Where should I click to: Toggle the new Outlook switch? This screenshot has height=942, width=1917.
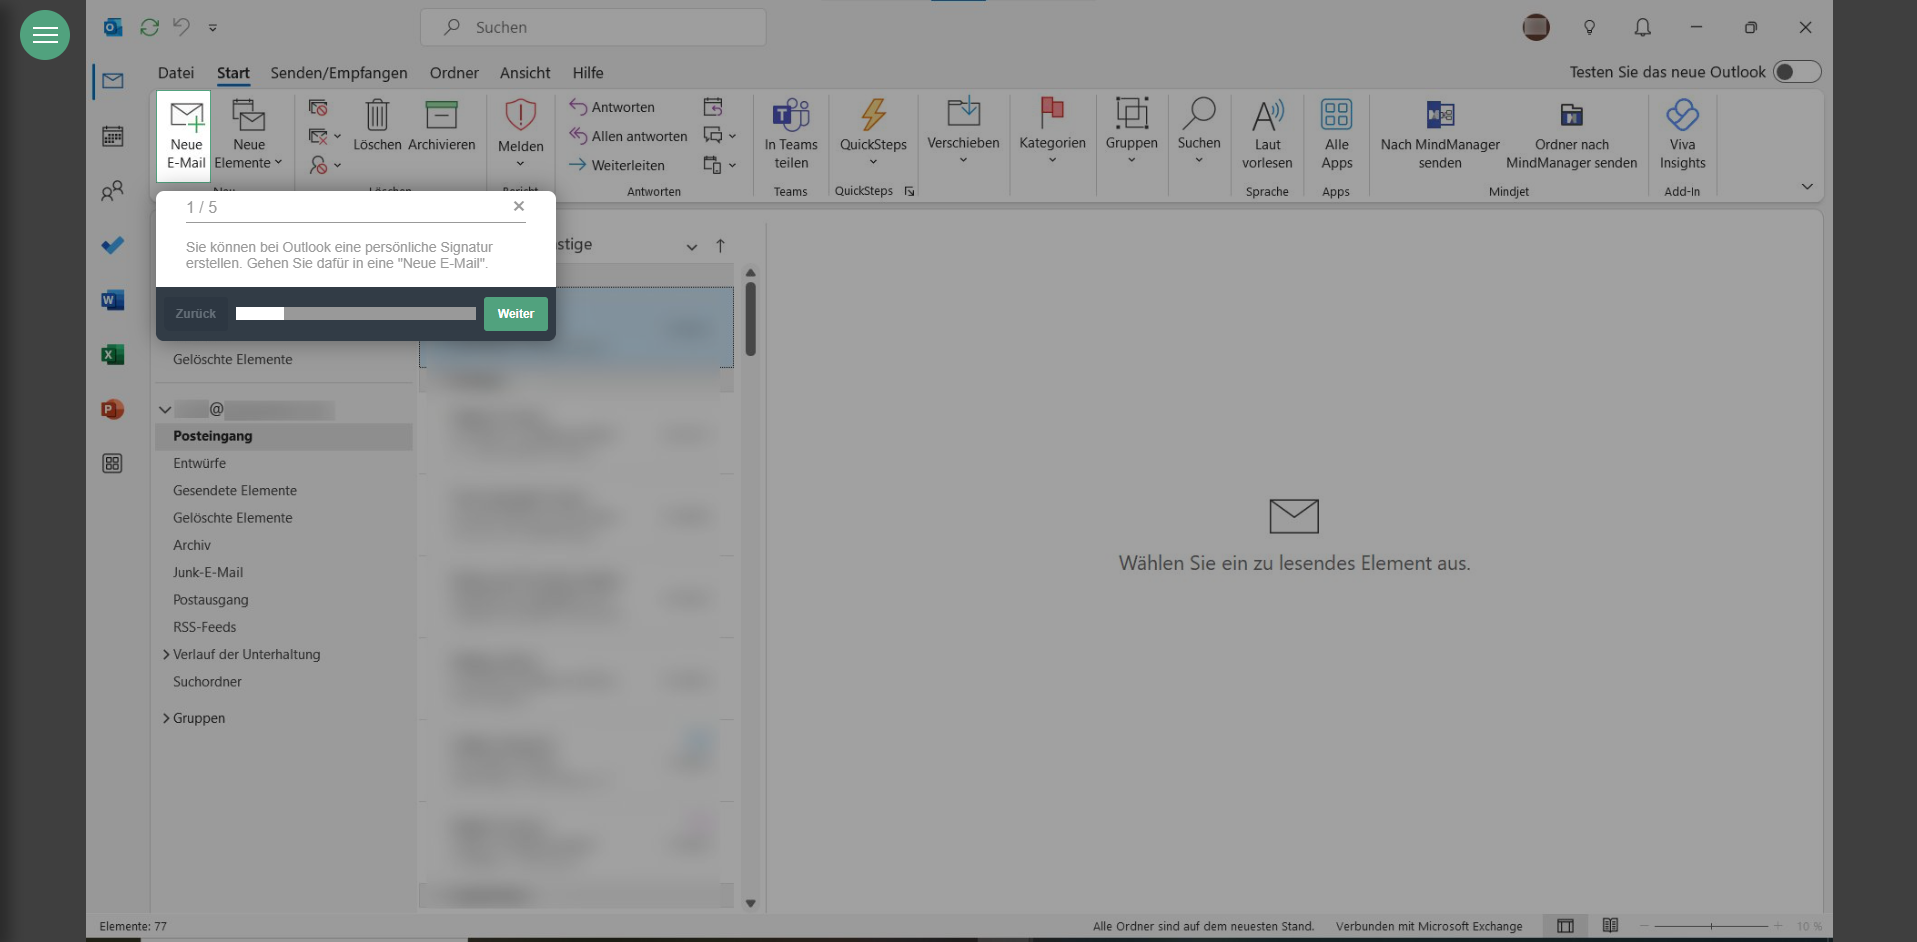[x=1796, y=72]
